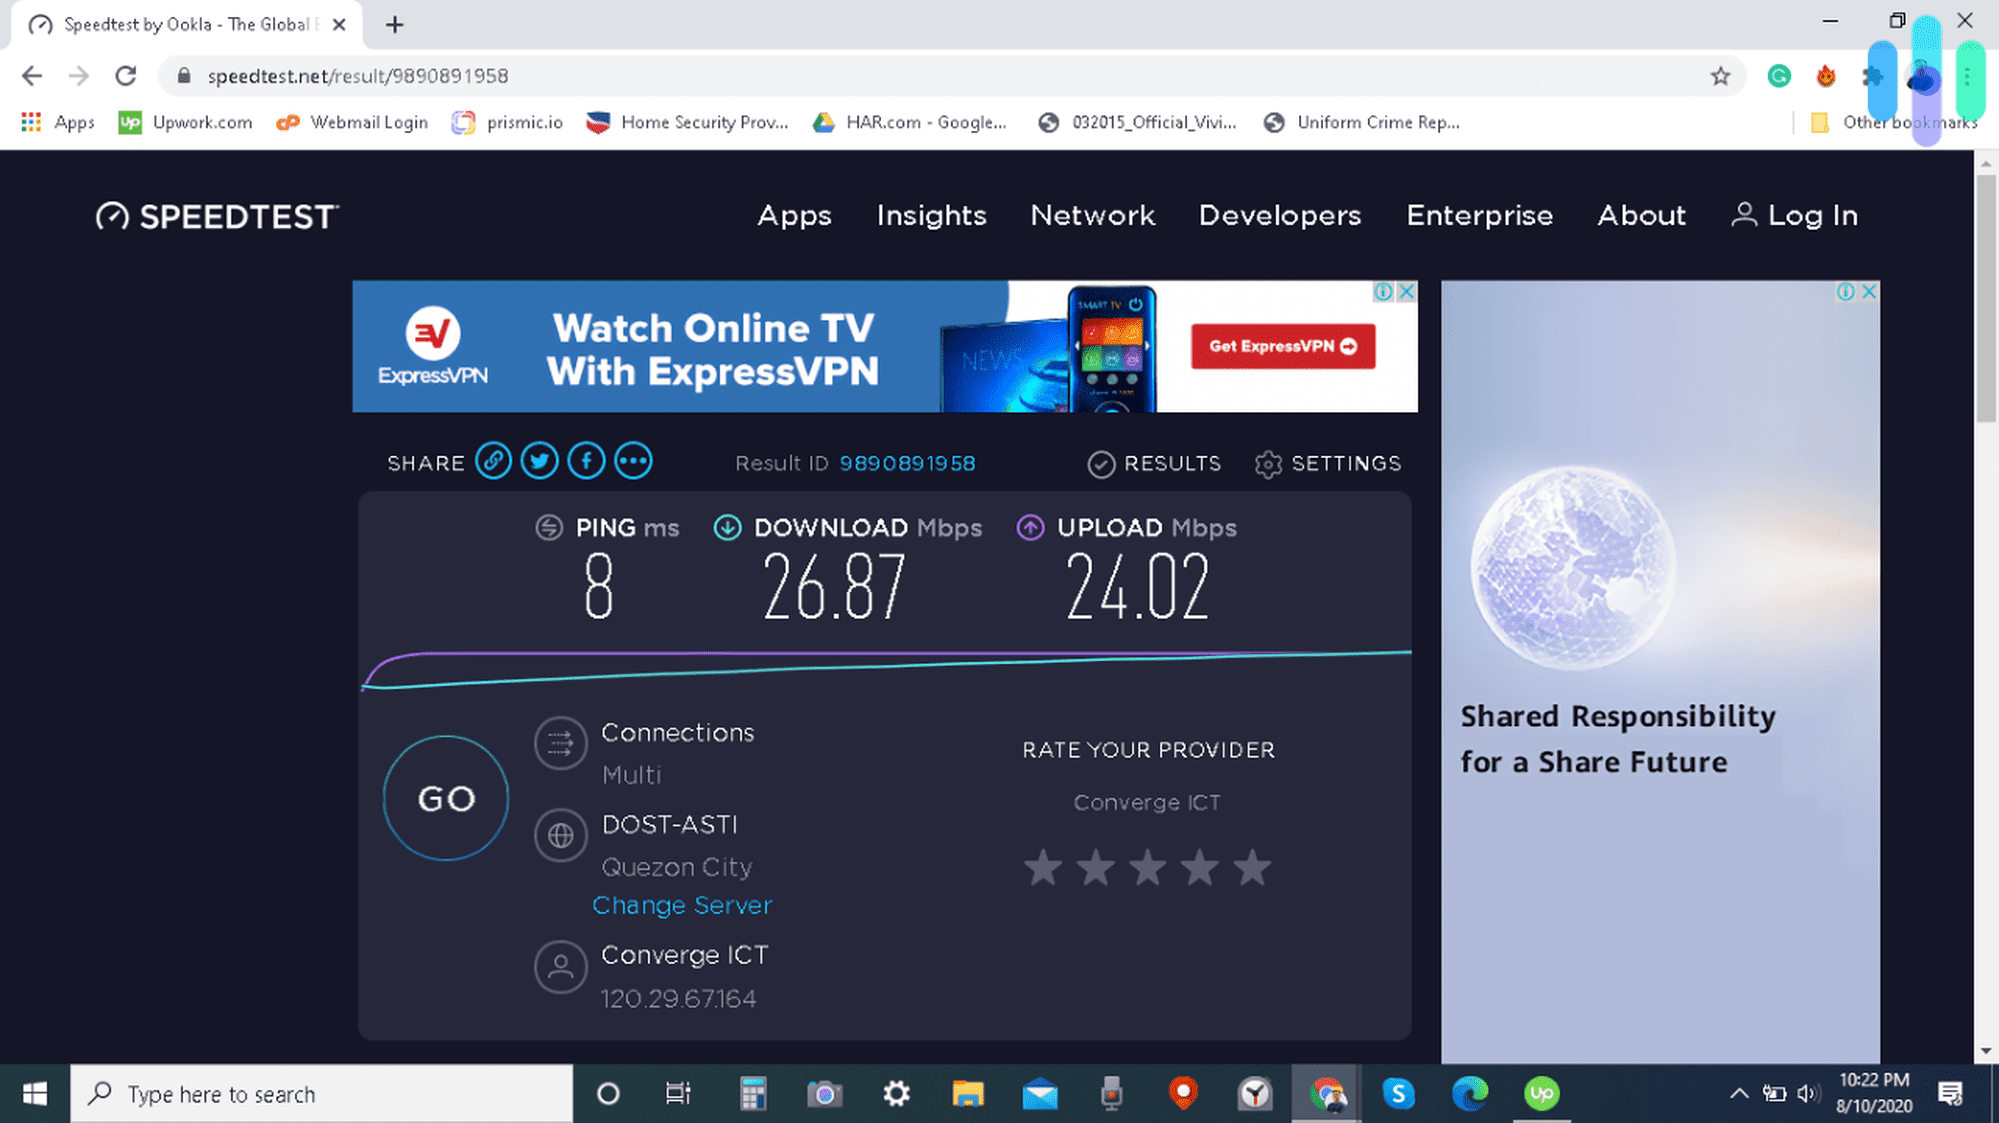Click the copy link share icon
This screenshot has height=1123, width=1999.
(492, 461)
